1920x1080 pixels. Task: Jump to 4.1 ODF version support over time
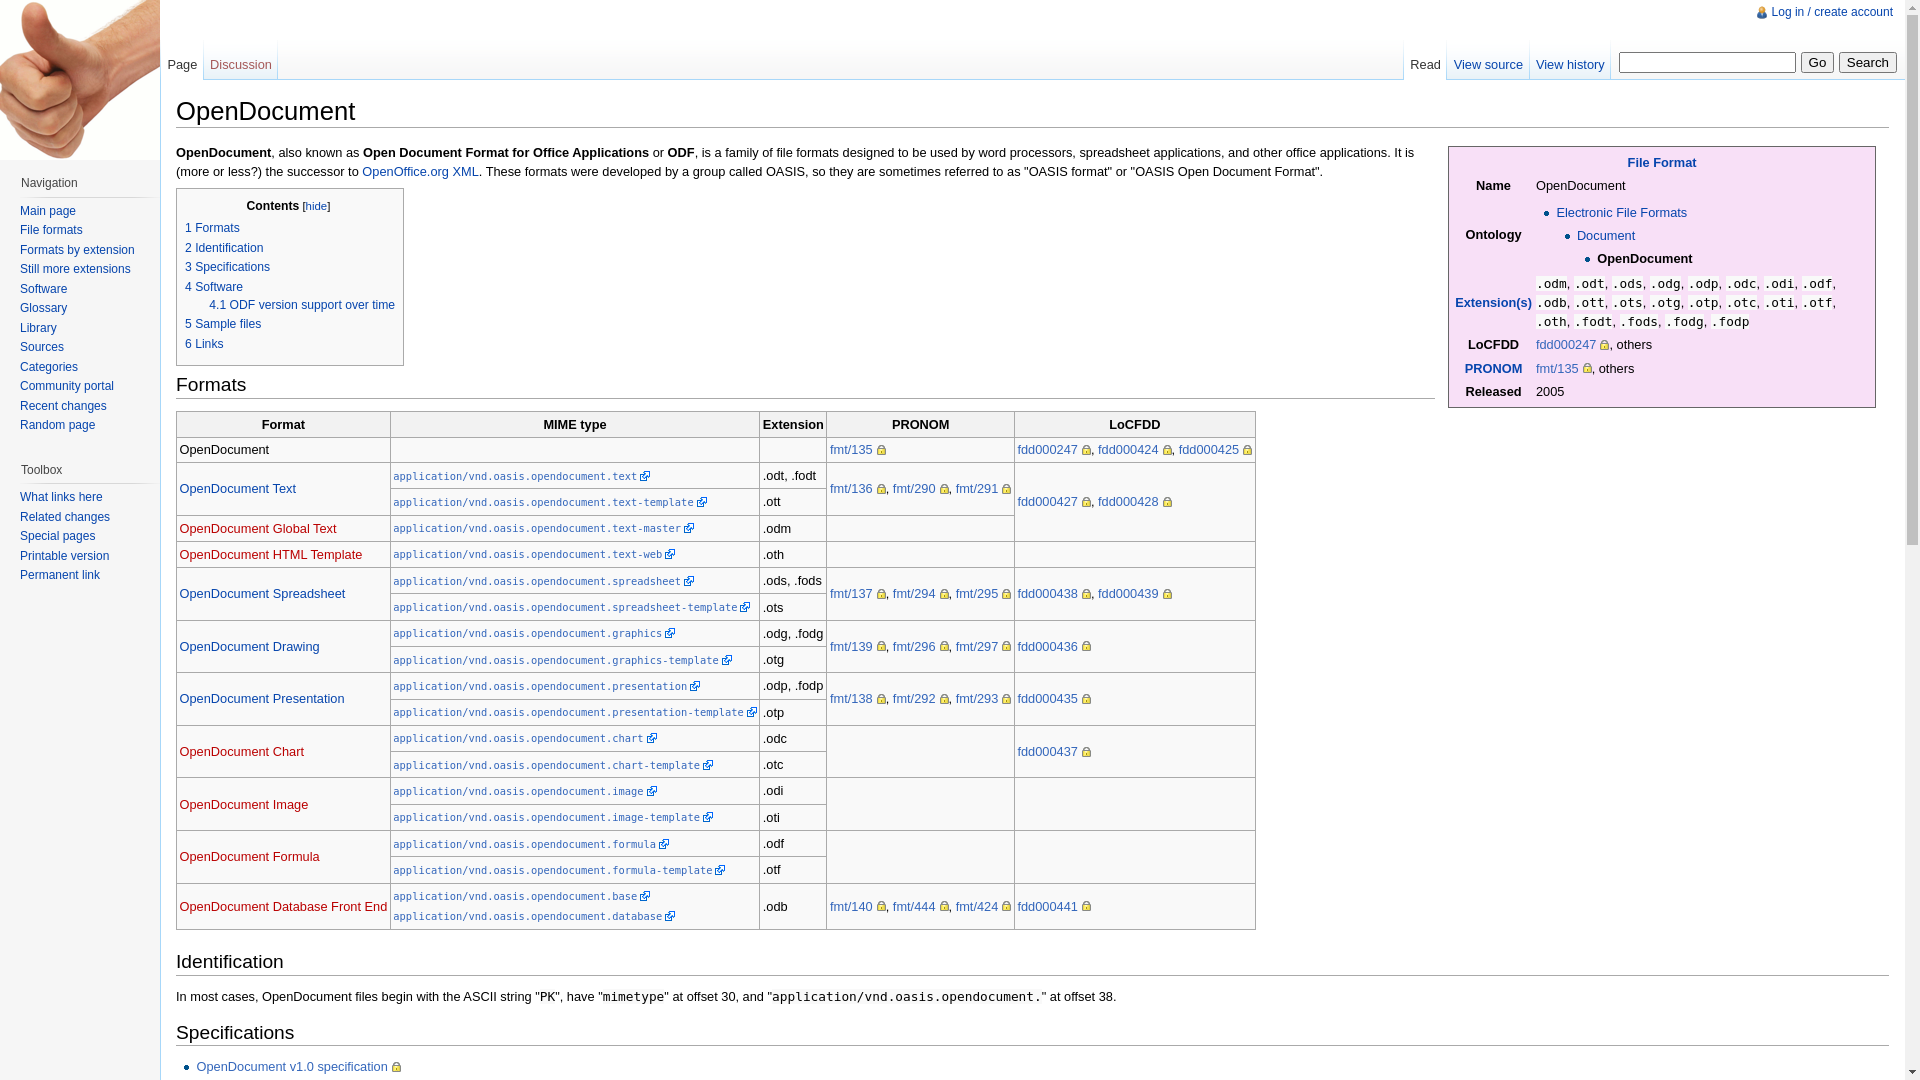(302, 305)
